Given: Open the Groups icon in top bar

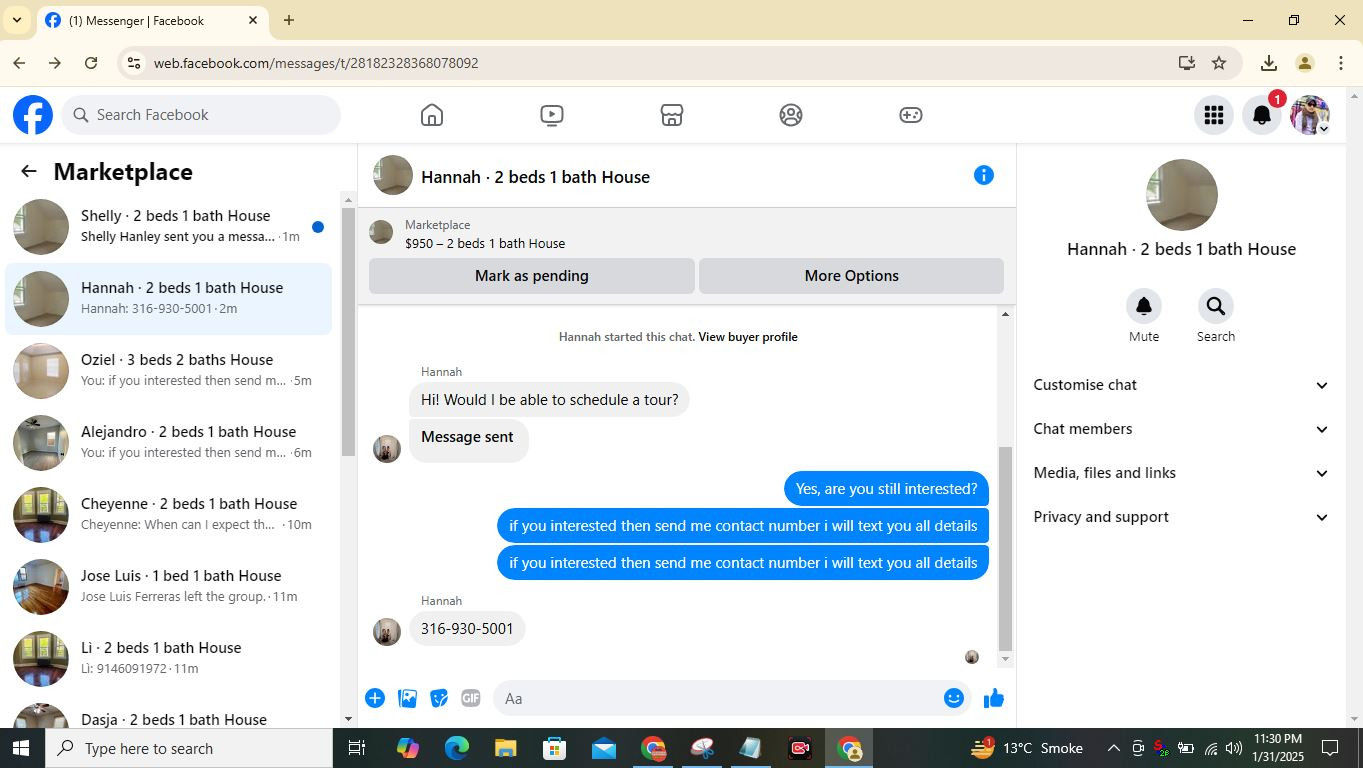Looking at the screenshot, I should pyautogui.click(x=791, y=115).
